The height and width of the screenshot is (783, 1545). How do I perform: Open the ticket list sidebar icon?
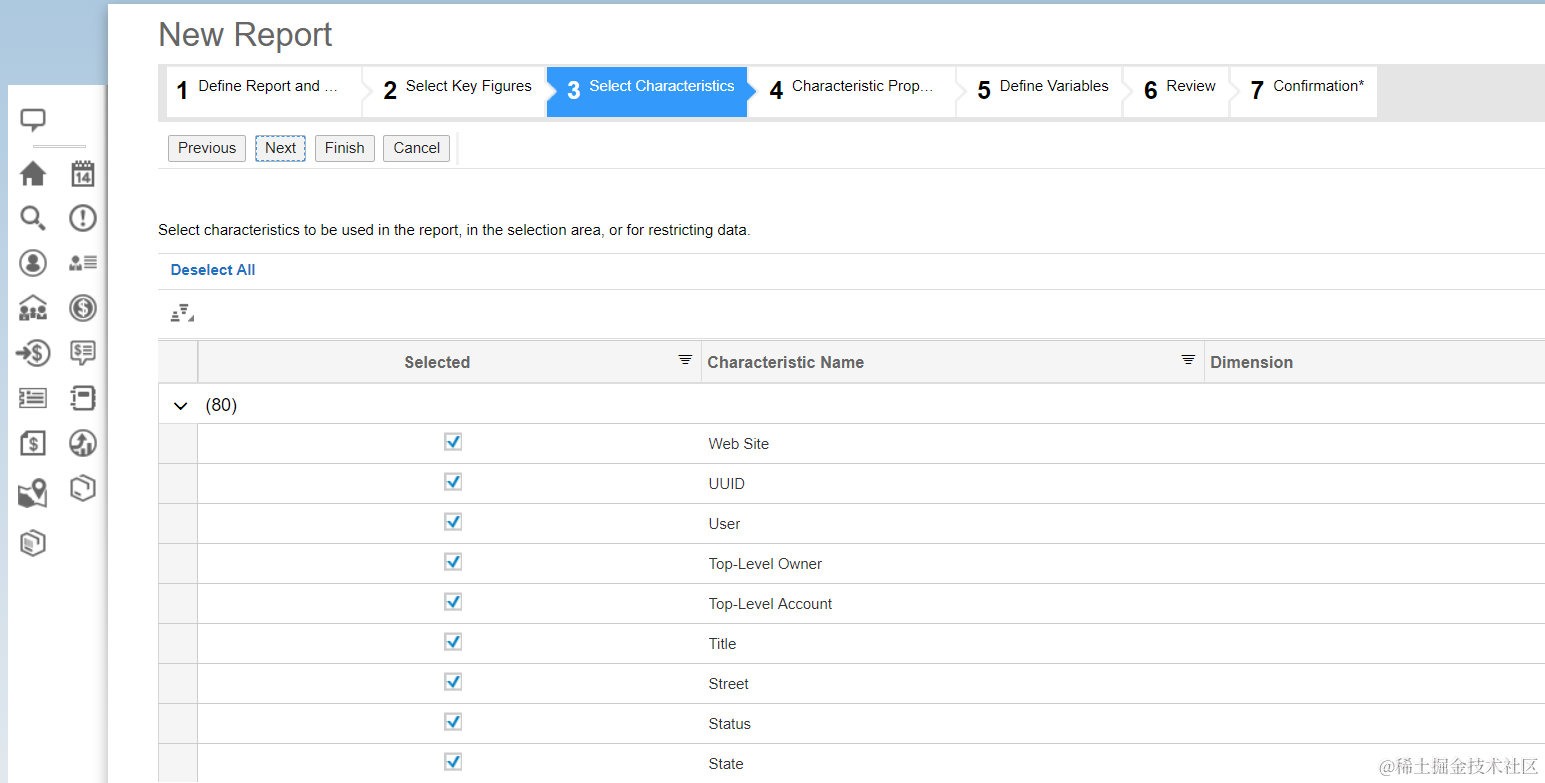pyautogui.click(x=33, y=398)
